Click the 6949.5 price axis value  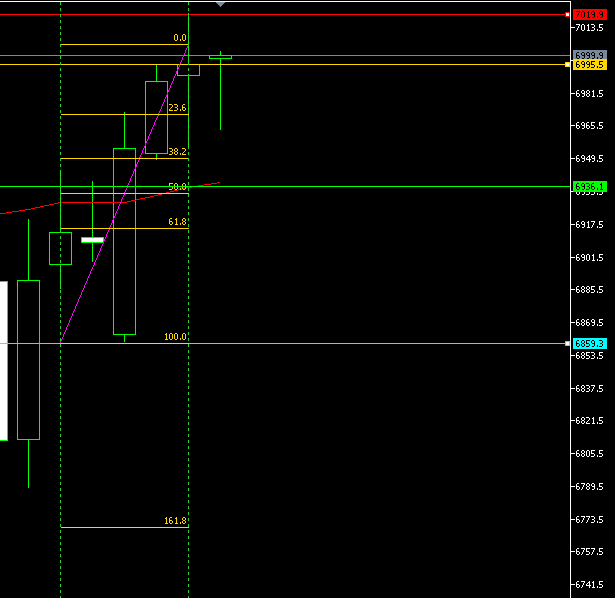589,159
